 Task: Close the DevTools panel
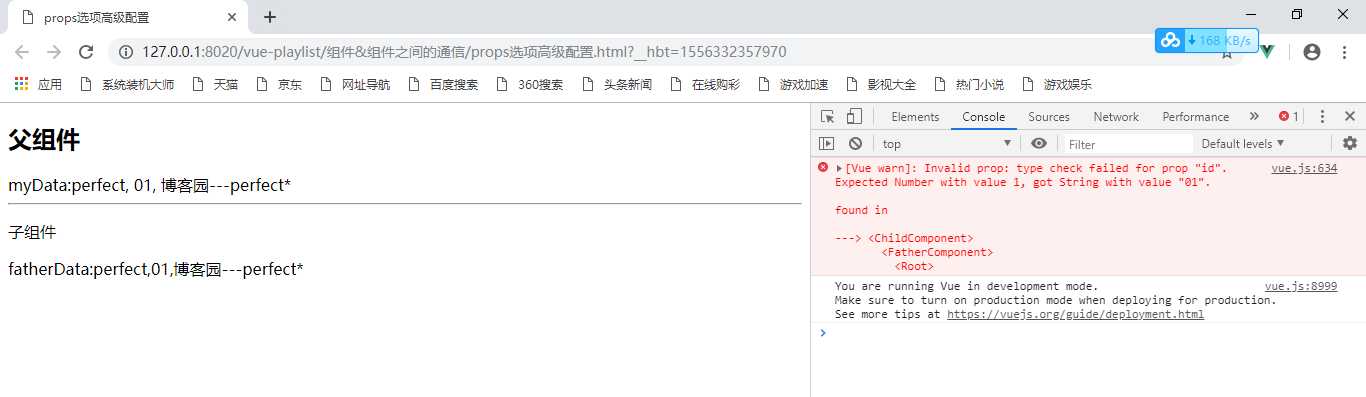pyautogui.click(x=1349, y=116)
